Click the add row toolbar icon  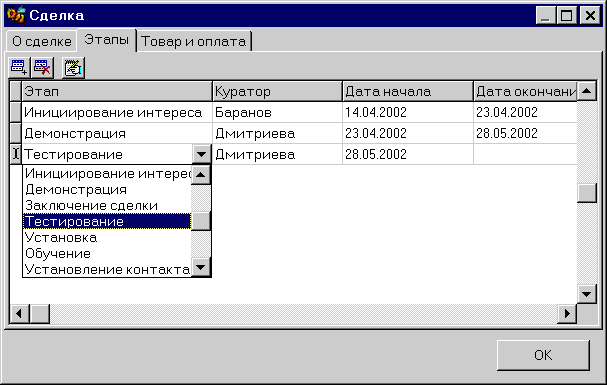point(19,67)
